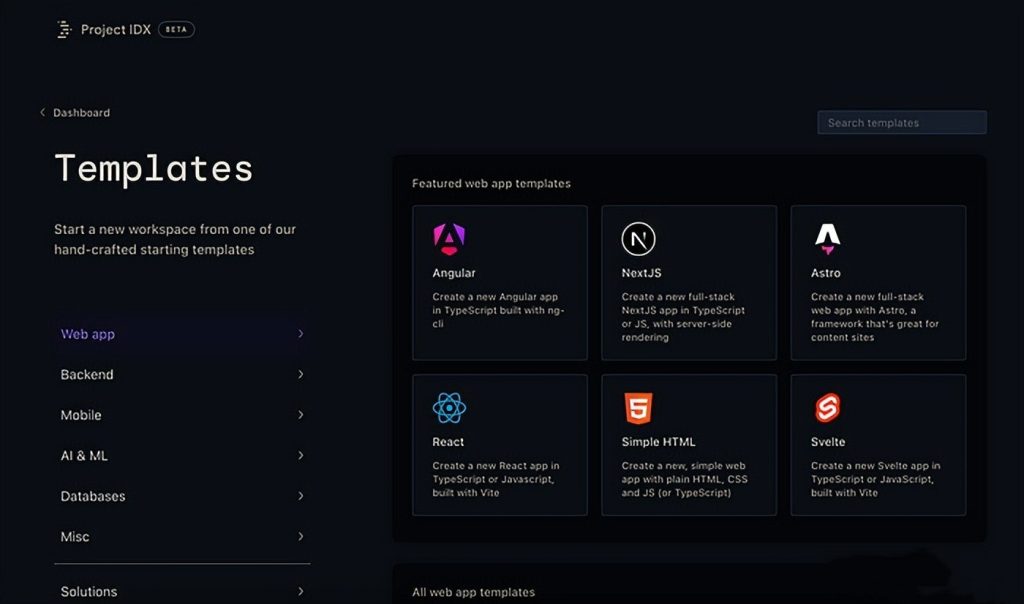
Task: Focus the Search templates field
Action: tap(901, 123)
